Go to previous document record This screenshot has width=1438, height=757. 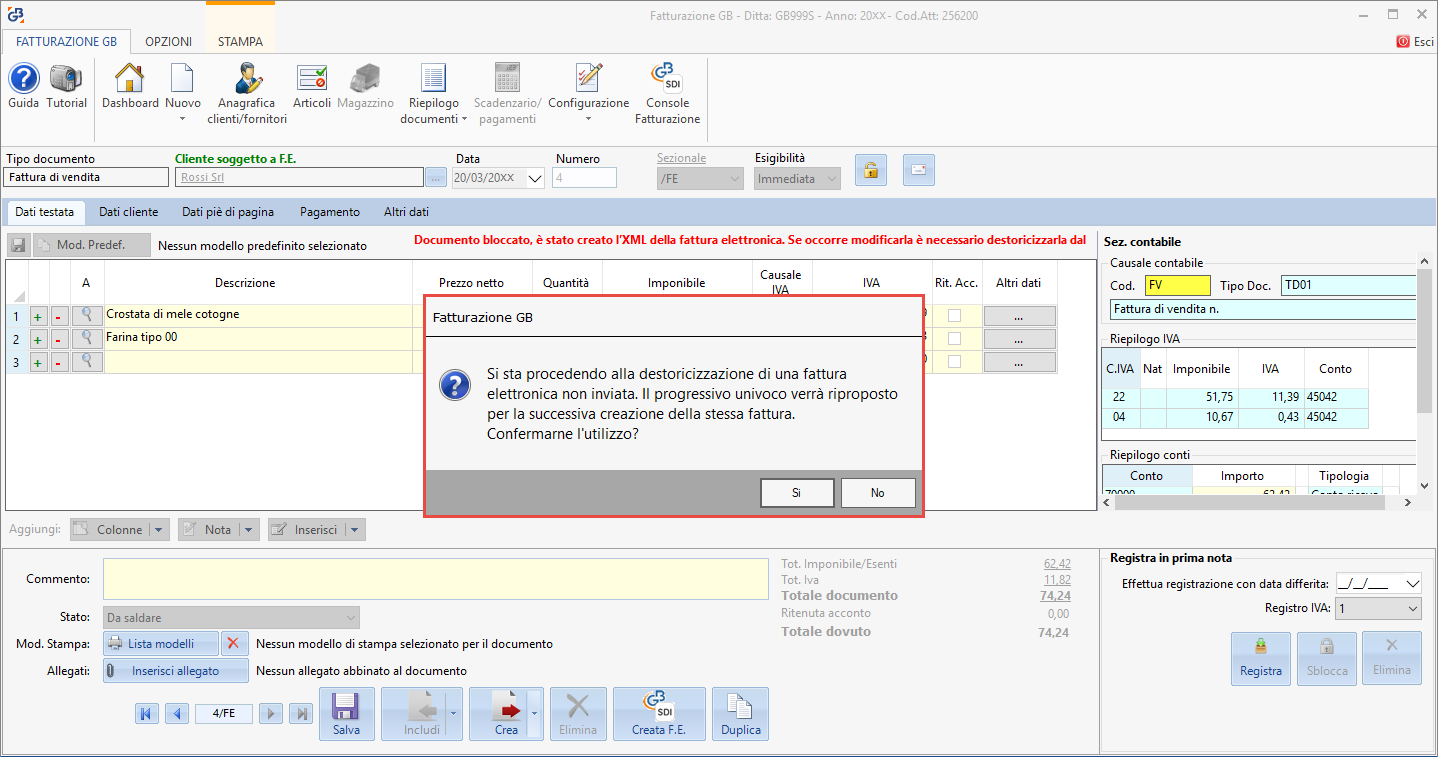176,714
